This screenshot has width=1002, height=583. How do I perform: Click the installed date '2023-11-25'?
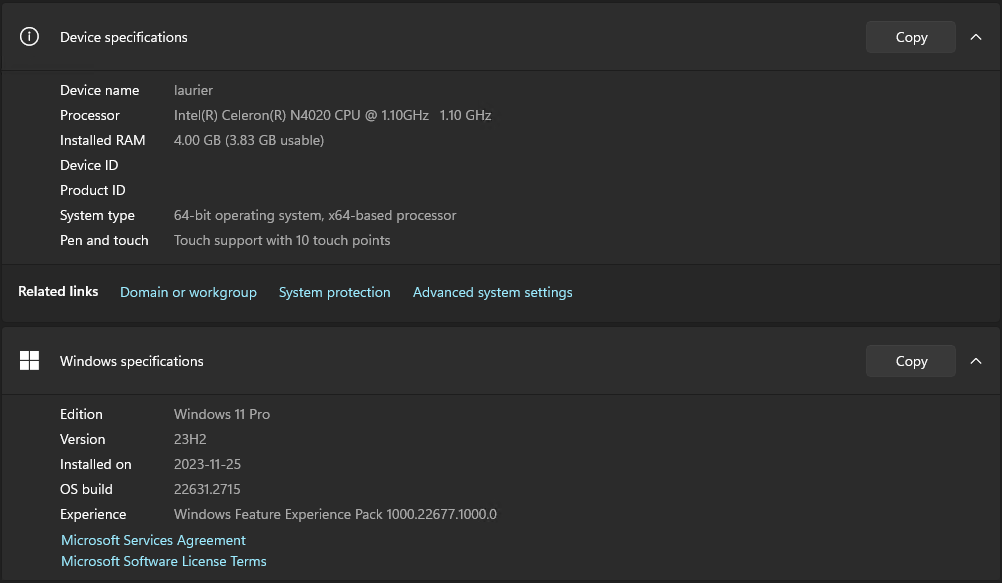(x=207, y=464)
